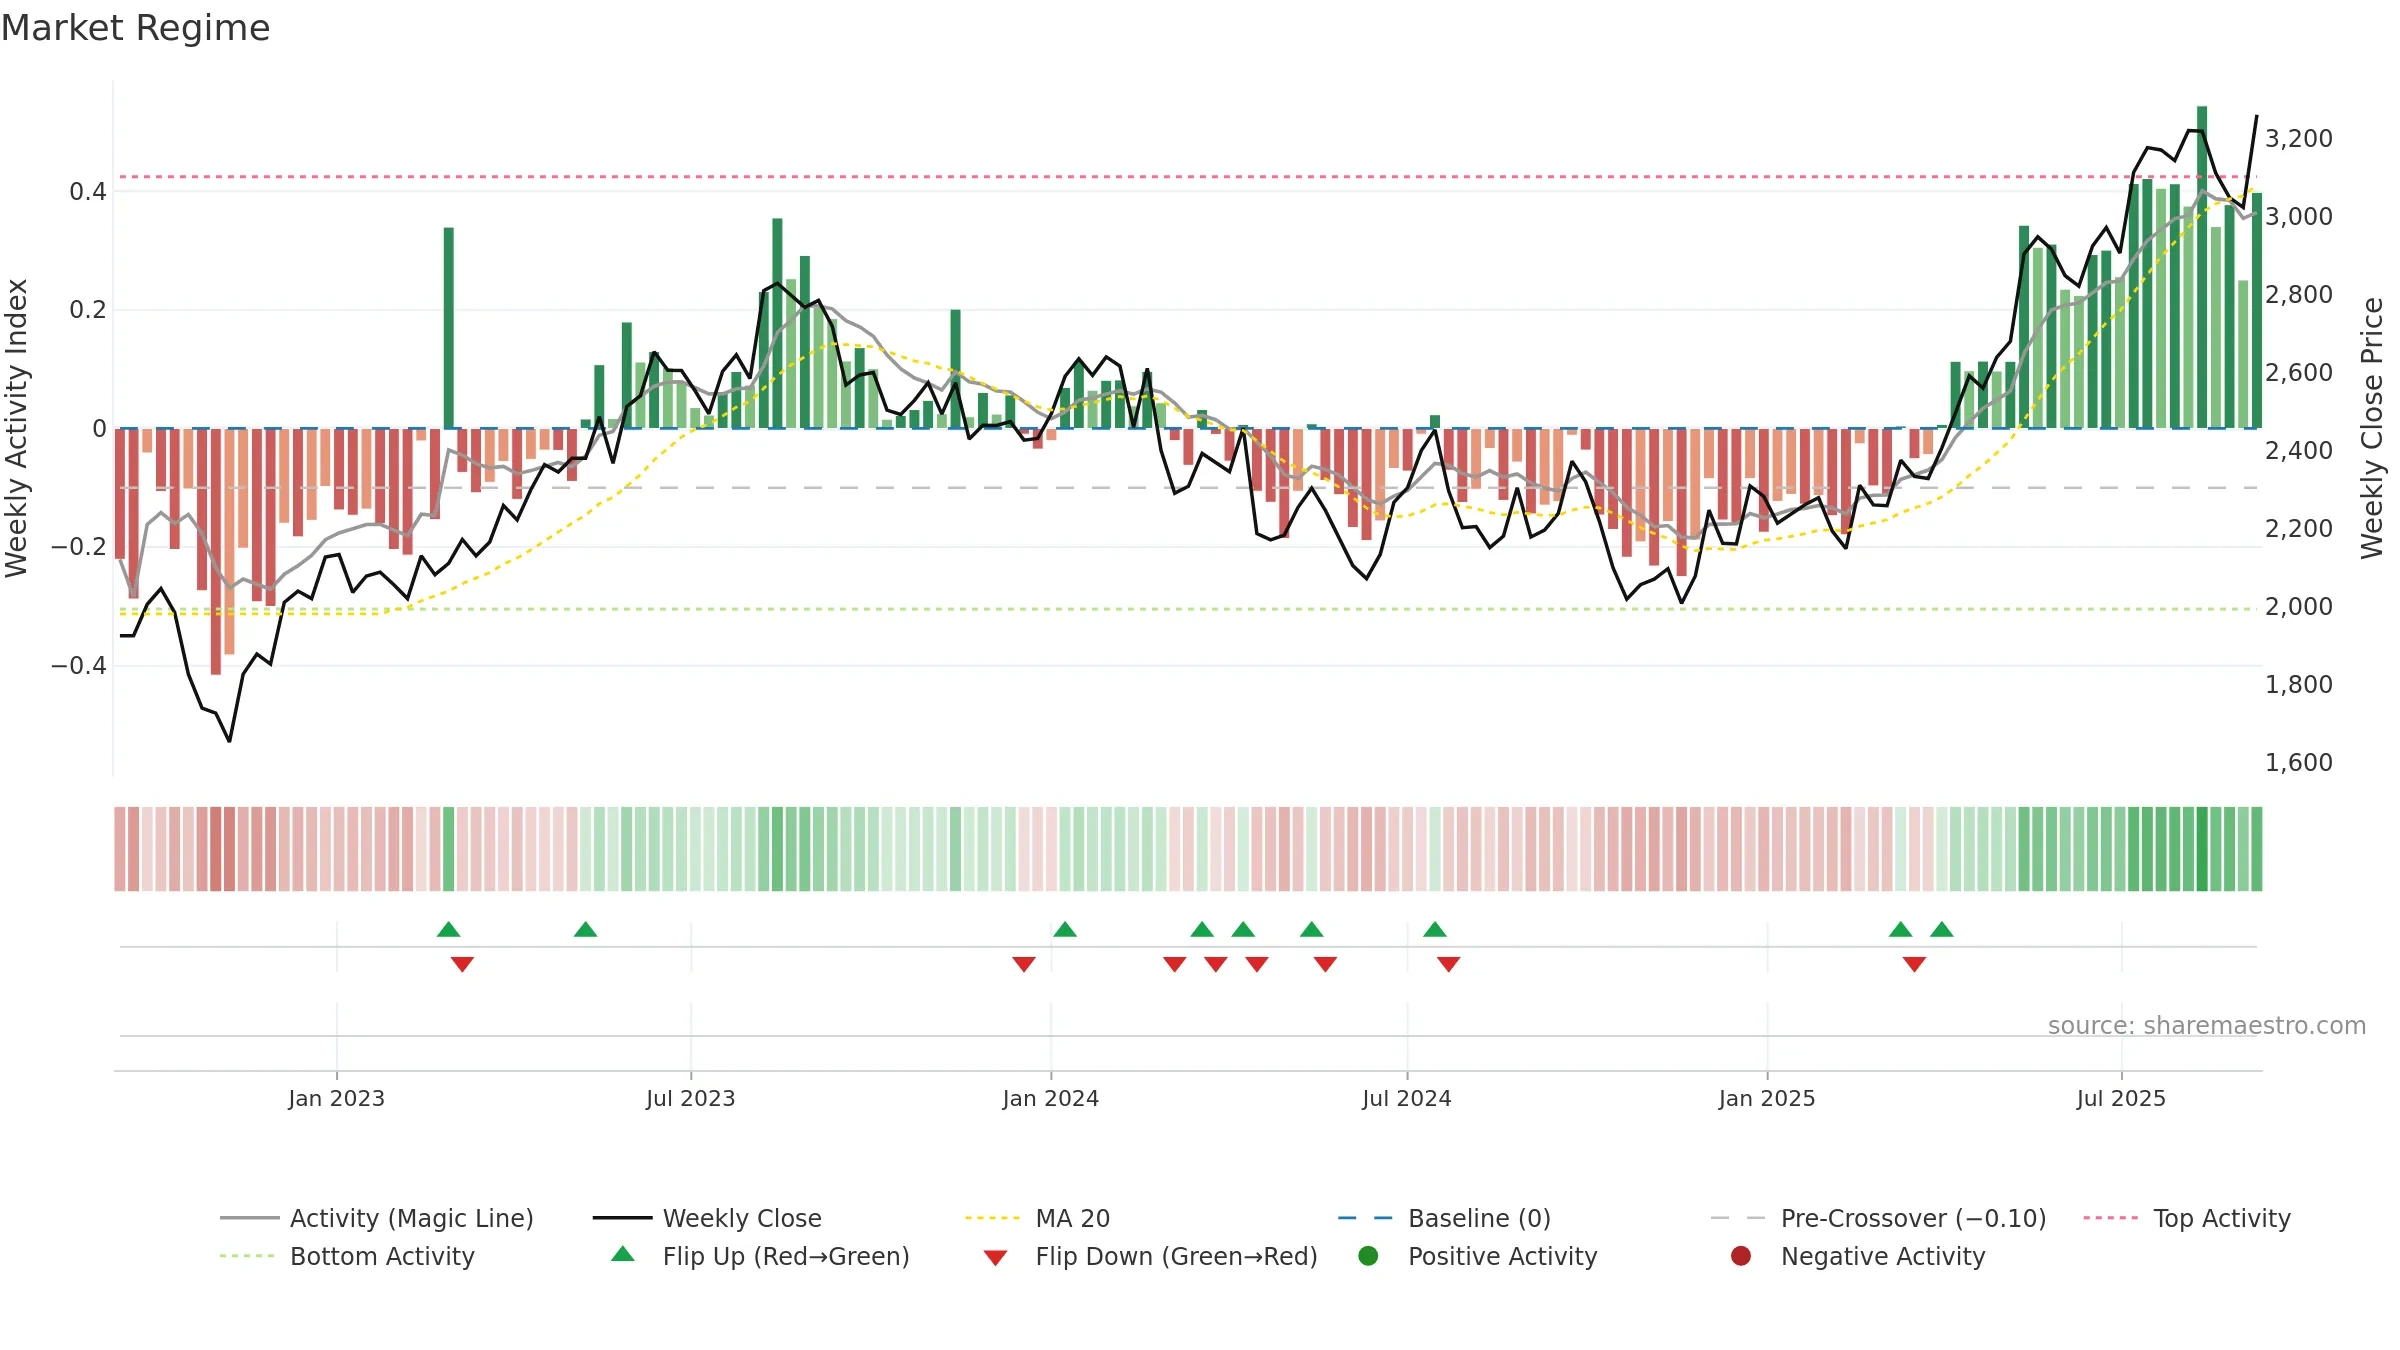
Task: Click the source: sharemaestro.com text
Action: pyautogui.click(x=2207, y=1025)
